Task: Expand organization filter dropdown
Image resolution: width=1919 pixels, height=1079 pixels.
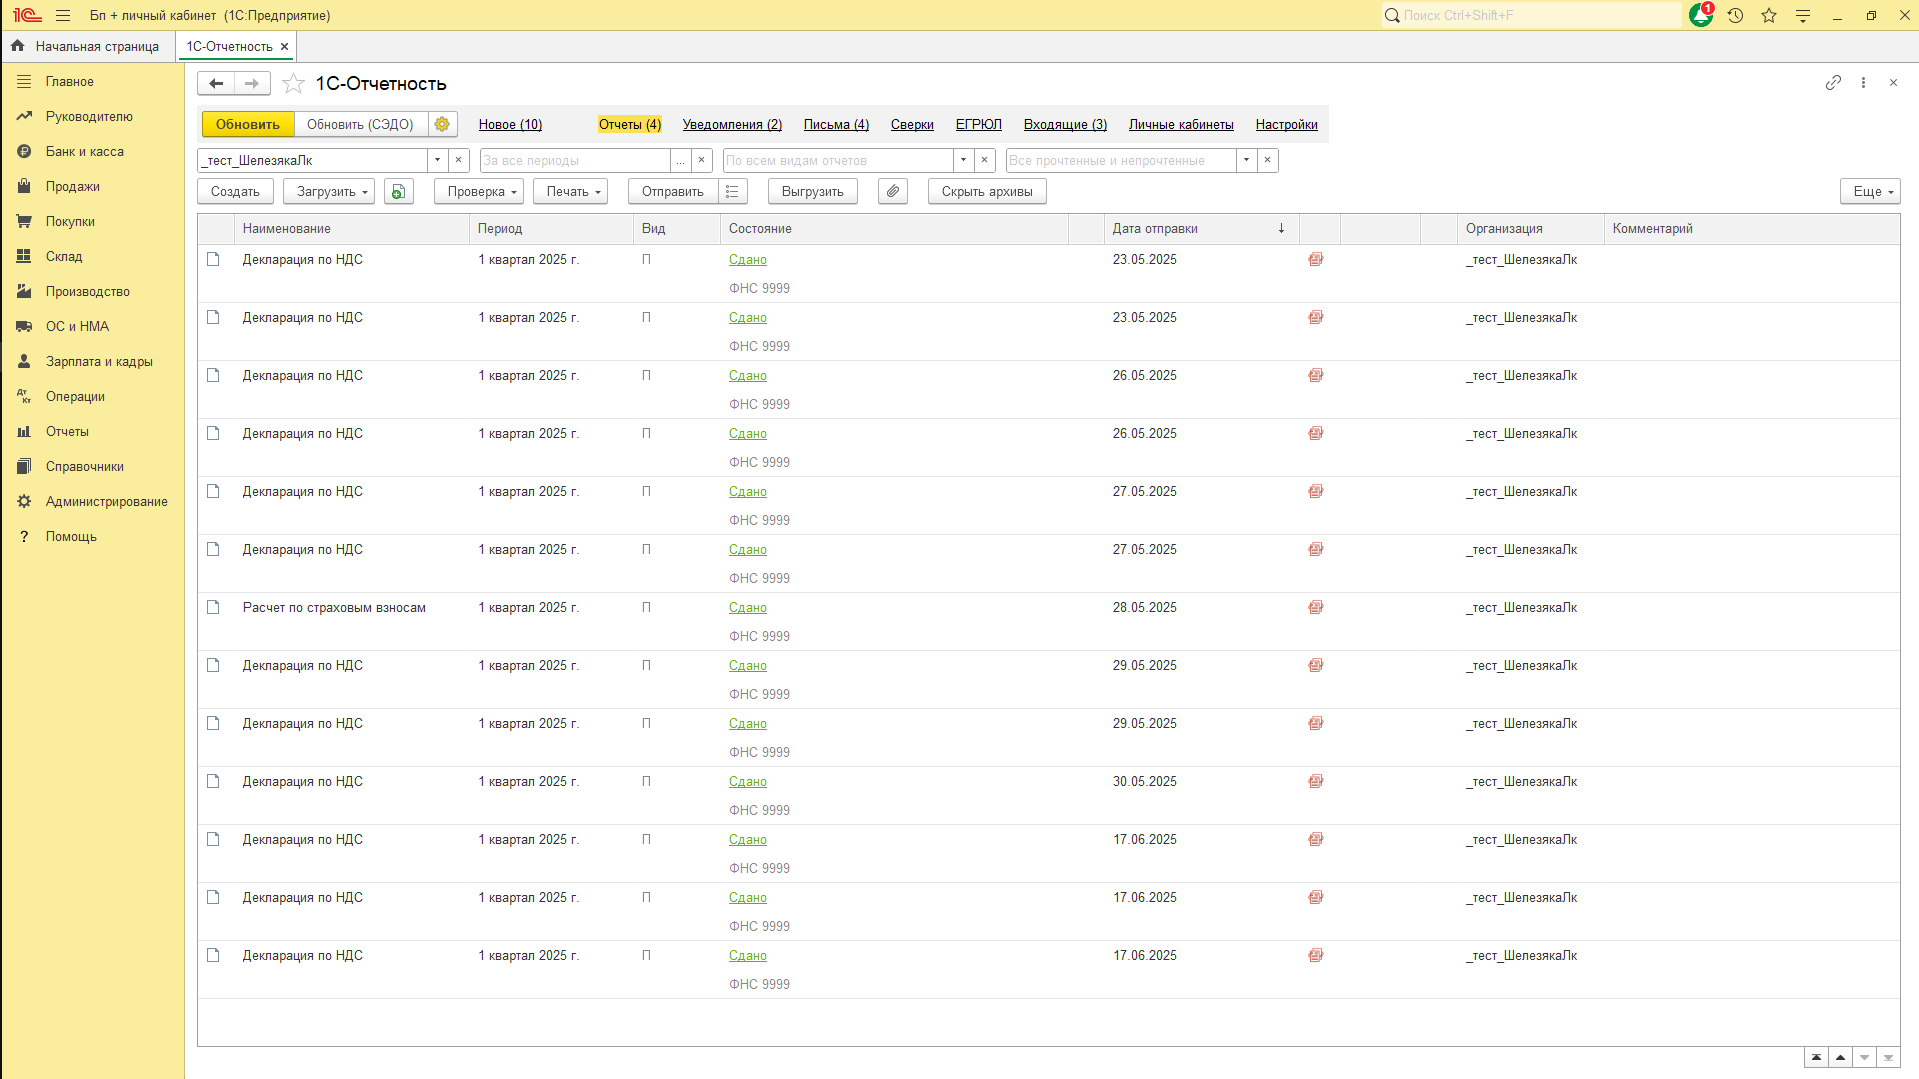Action: [437, 160]
